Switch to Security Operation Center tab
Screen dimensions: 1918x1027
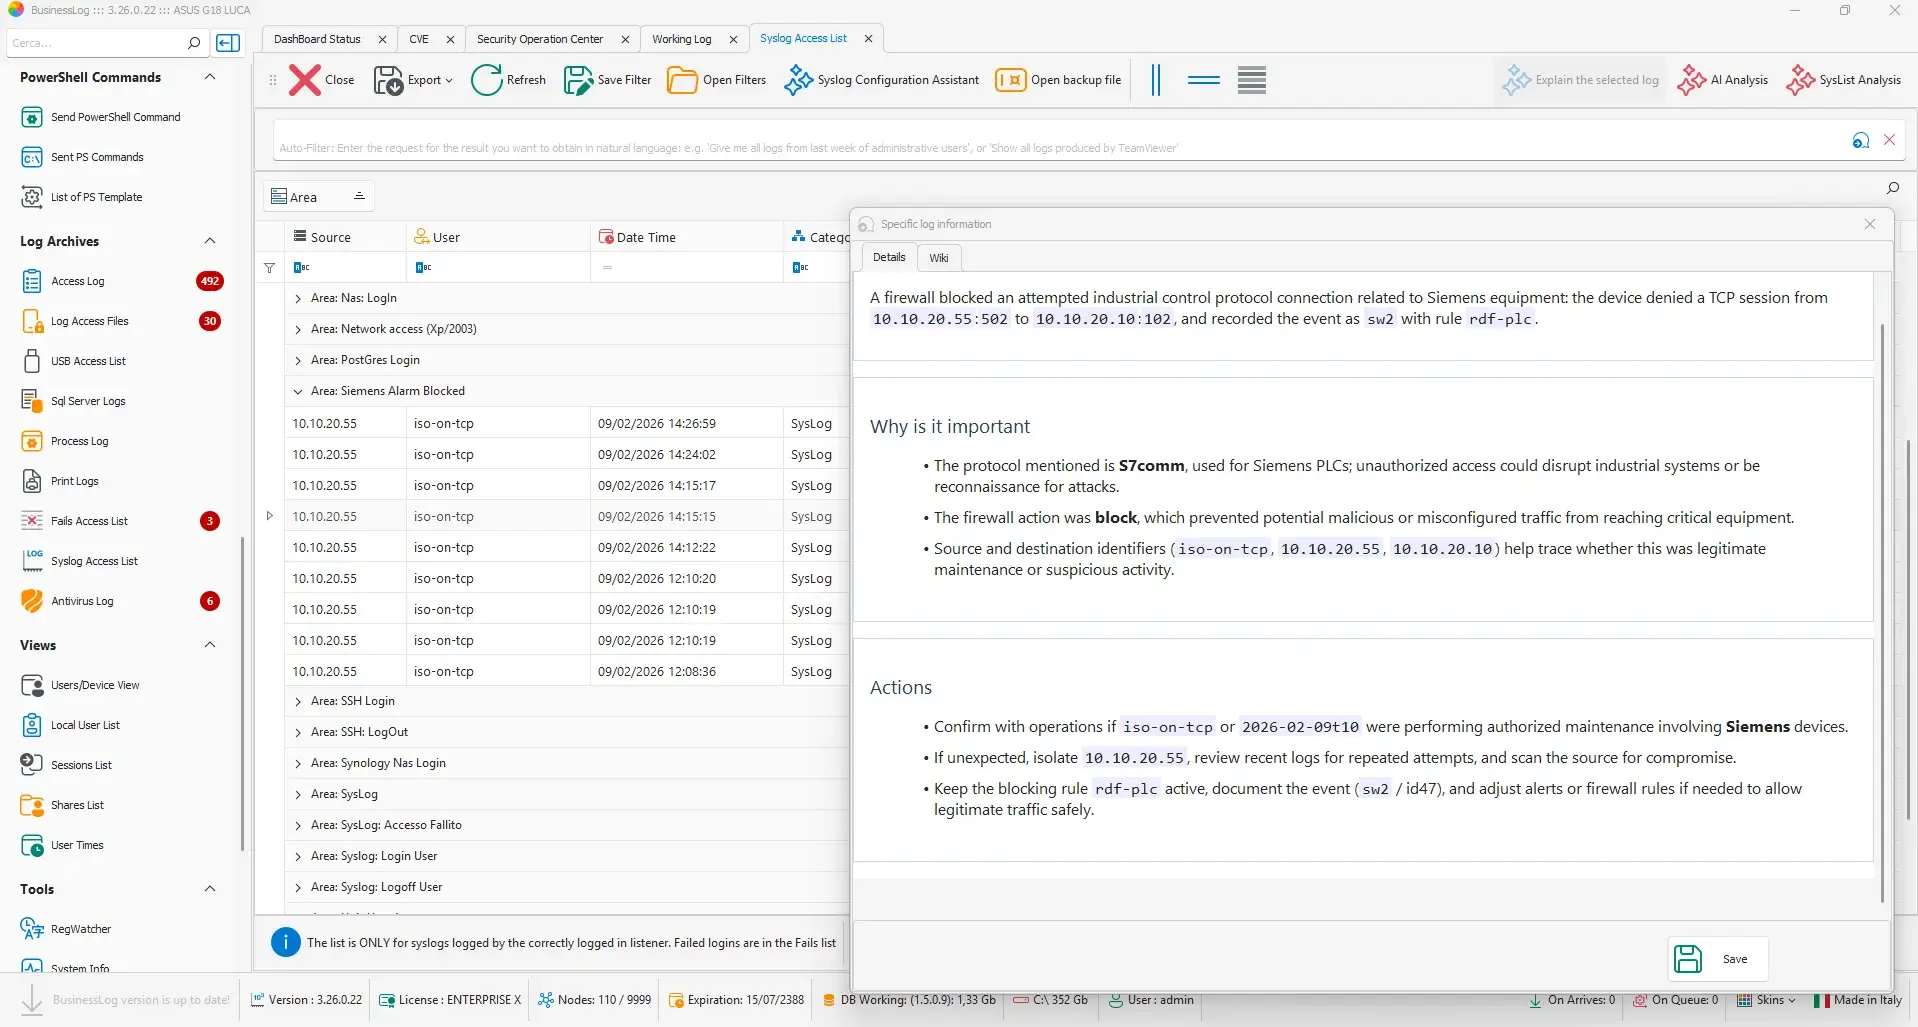click(540, 39)
